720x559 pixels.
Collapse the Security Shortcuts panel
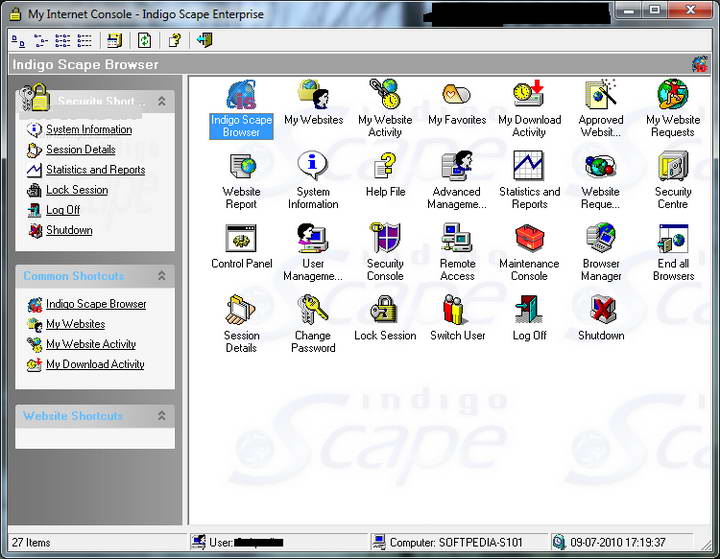pyautogui.click(x=162, y=101)
